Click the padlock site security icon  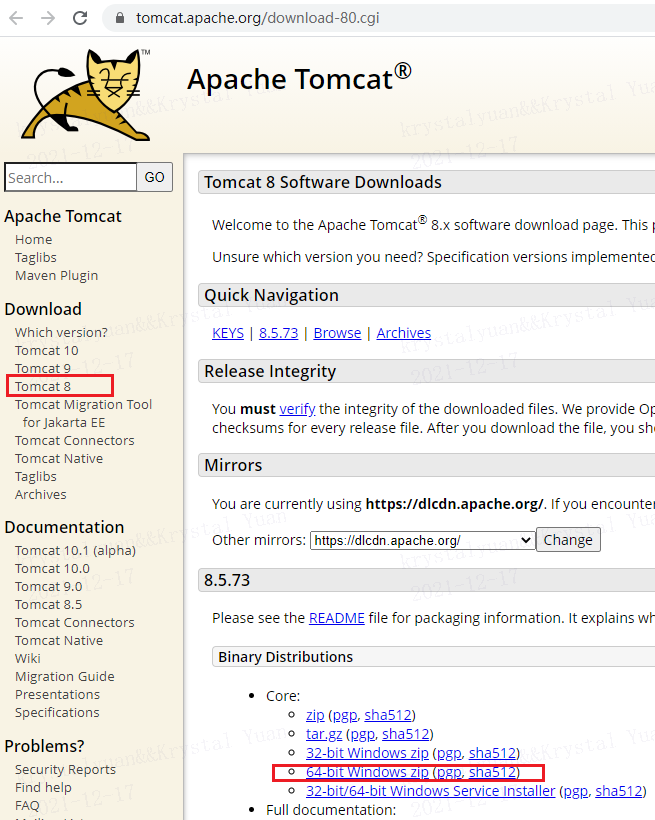pos(120,18)
